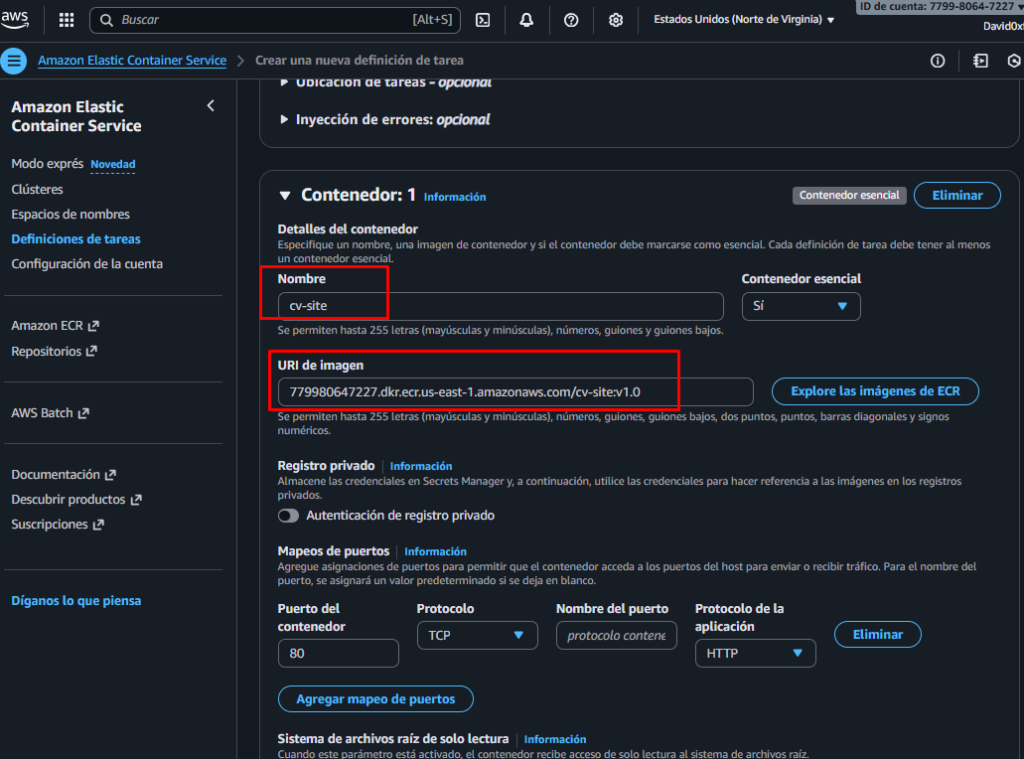This screenshot has width=1024, height=759.
Task: Enable Autenticación de registro privado toggle
Action: coord(288,516)
